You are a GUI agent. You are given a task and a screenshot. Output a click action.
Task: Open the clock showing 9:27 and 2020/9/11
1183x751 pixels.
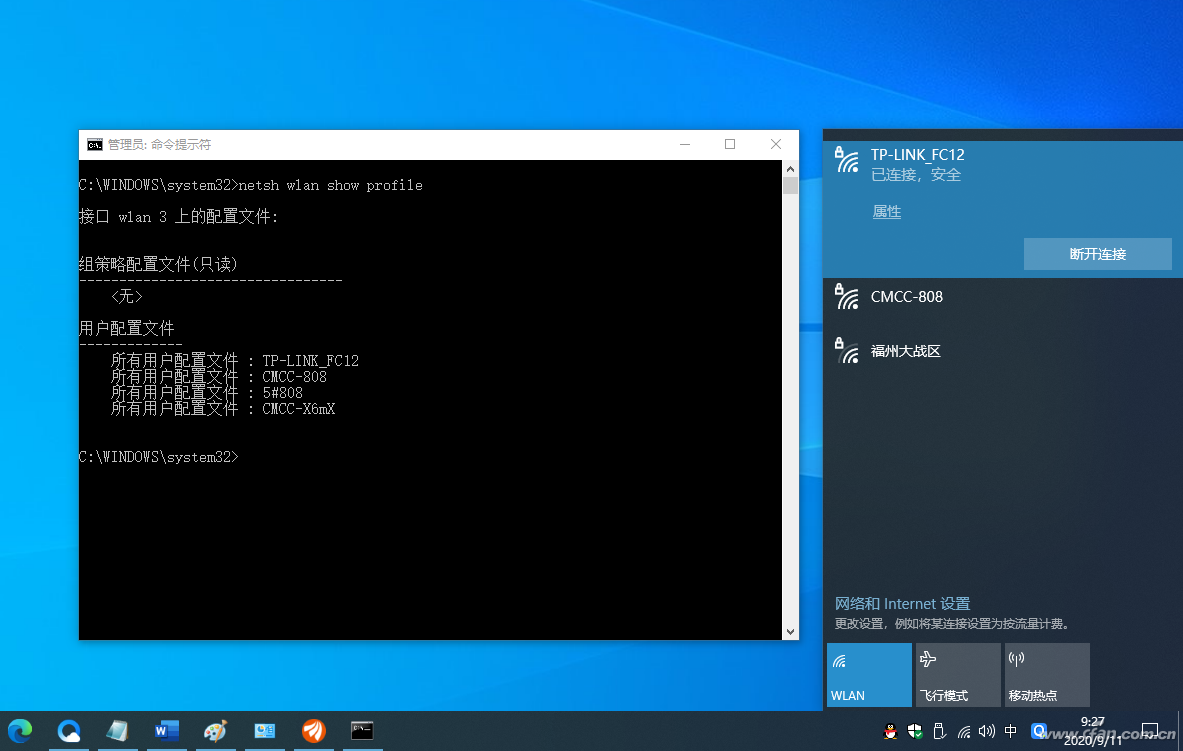[1092, 731]
